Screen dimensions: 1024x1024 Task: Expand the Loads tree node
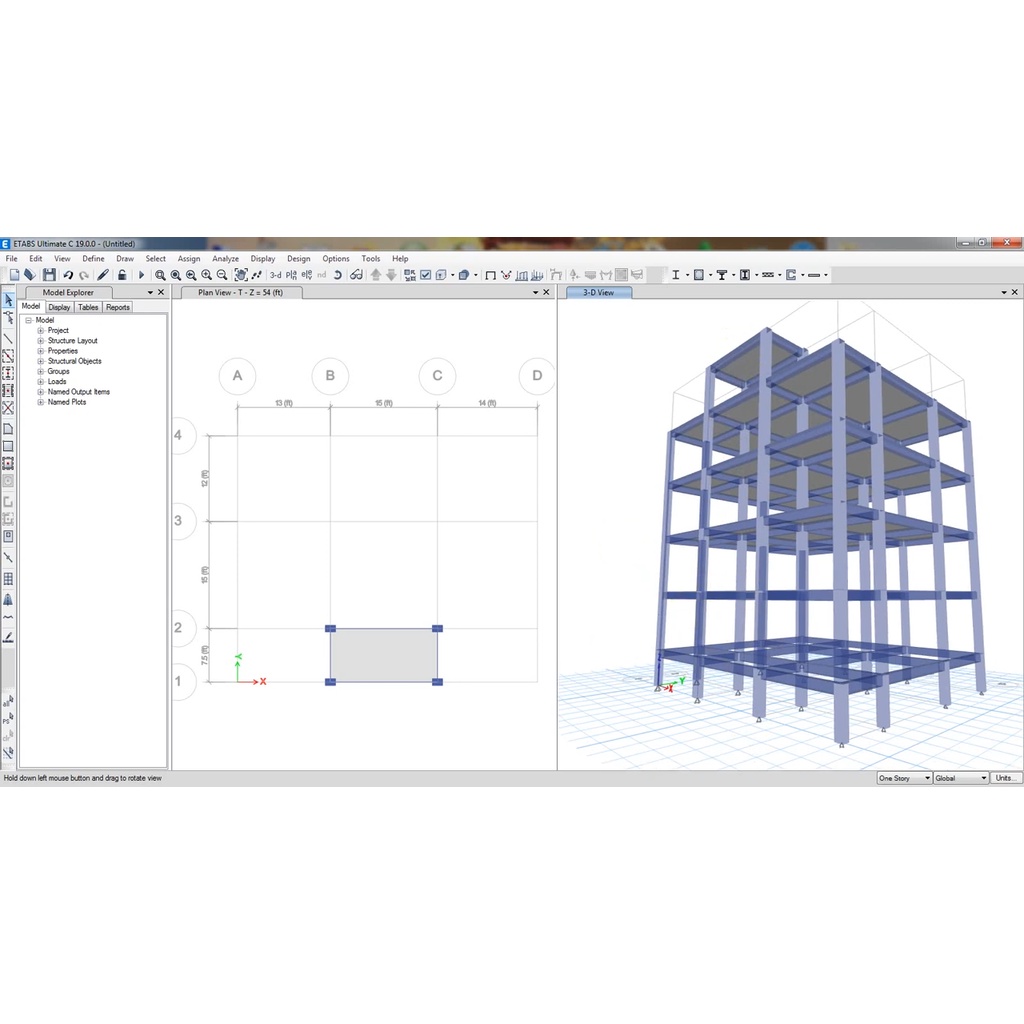click(41, 382)
